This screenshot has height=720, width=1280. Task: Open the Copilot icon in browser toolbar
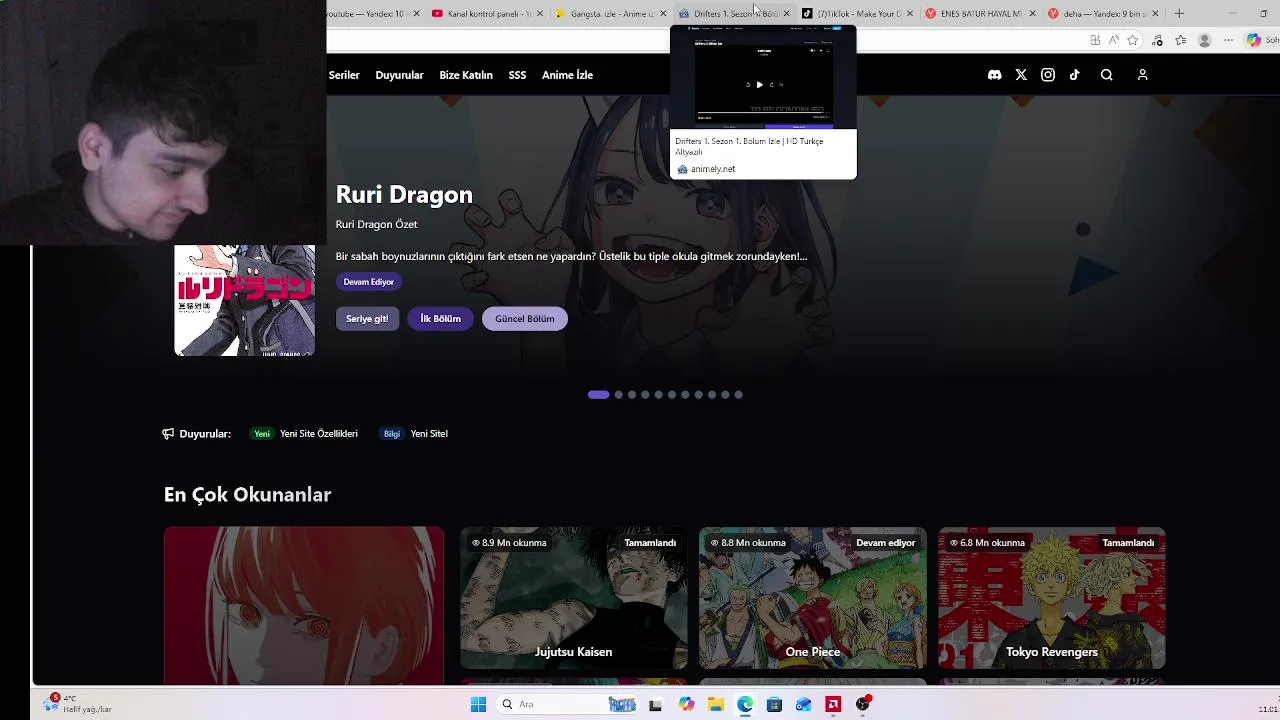coord(1254,40)
